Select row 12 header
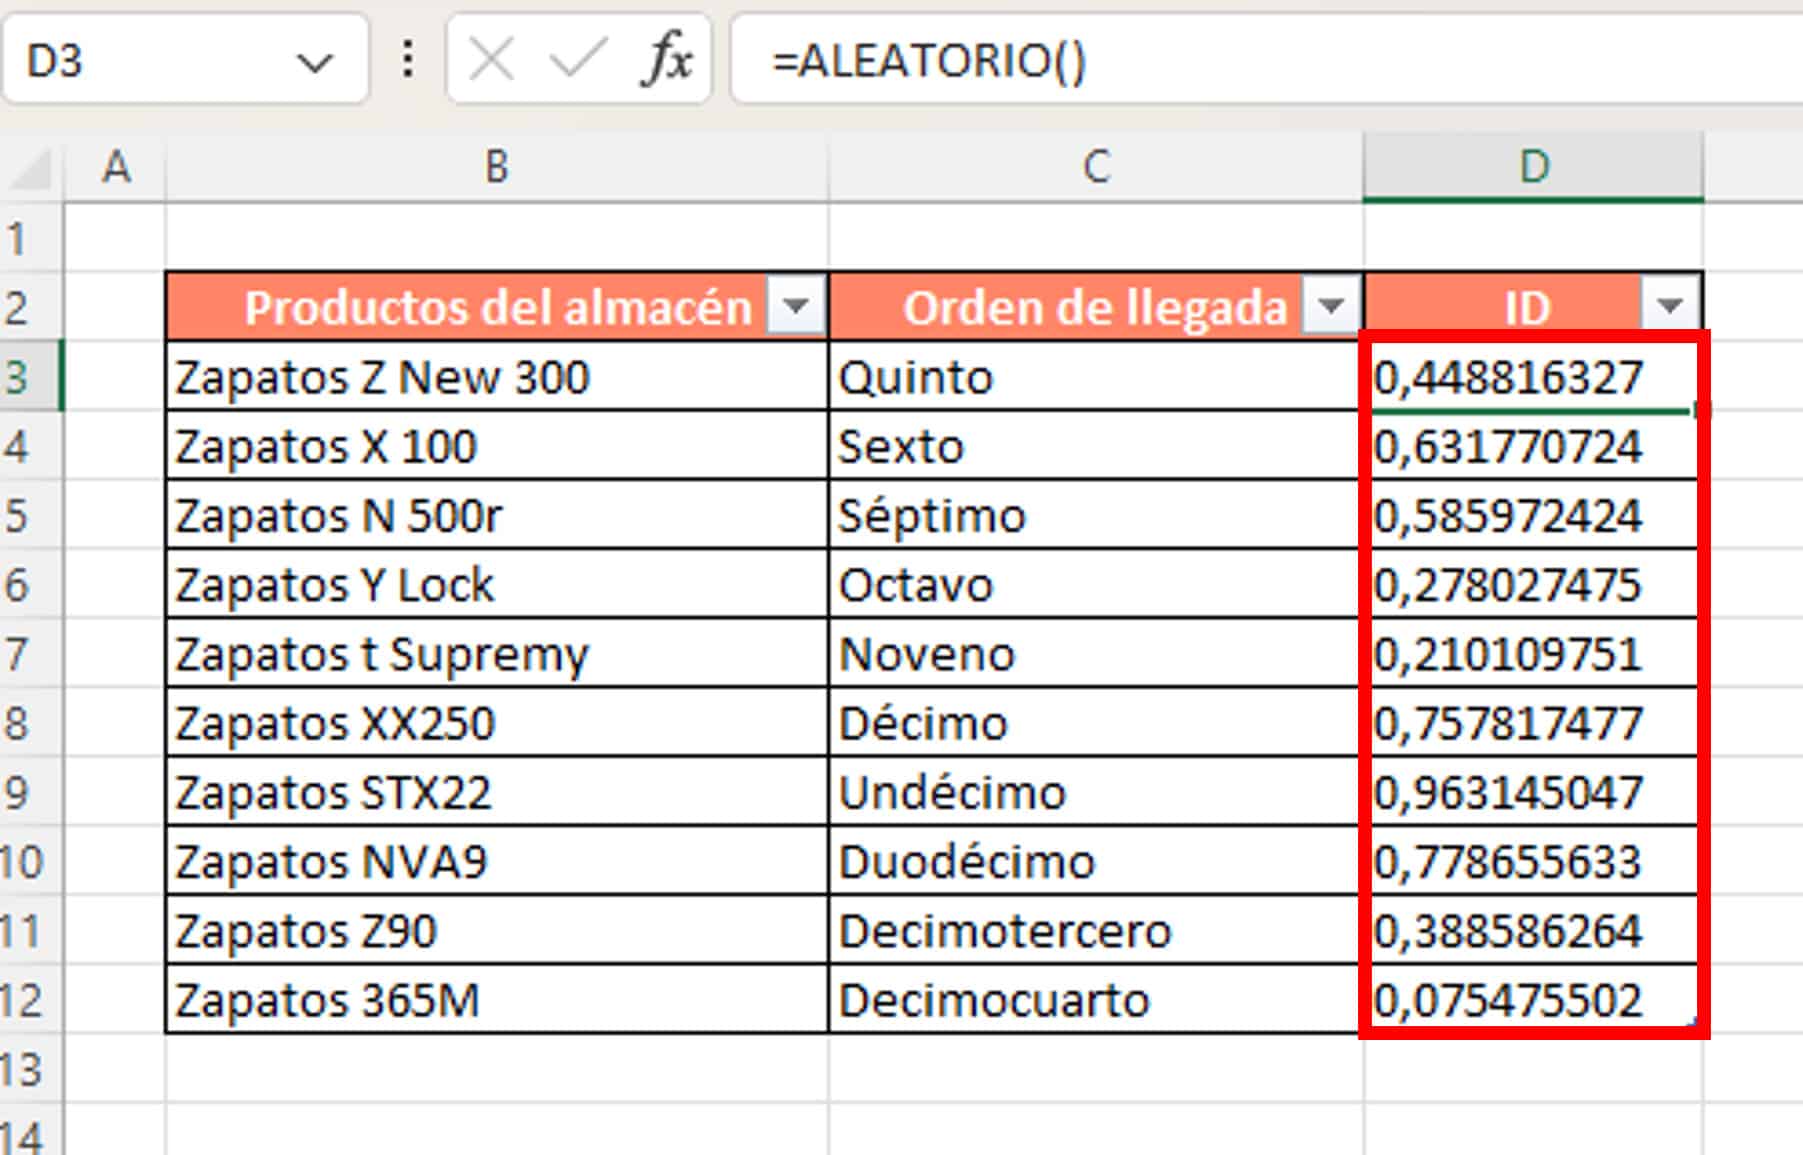 pos(22,1000)
